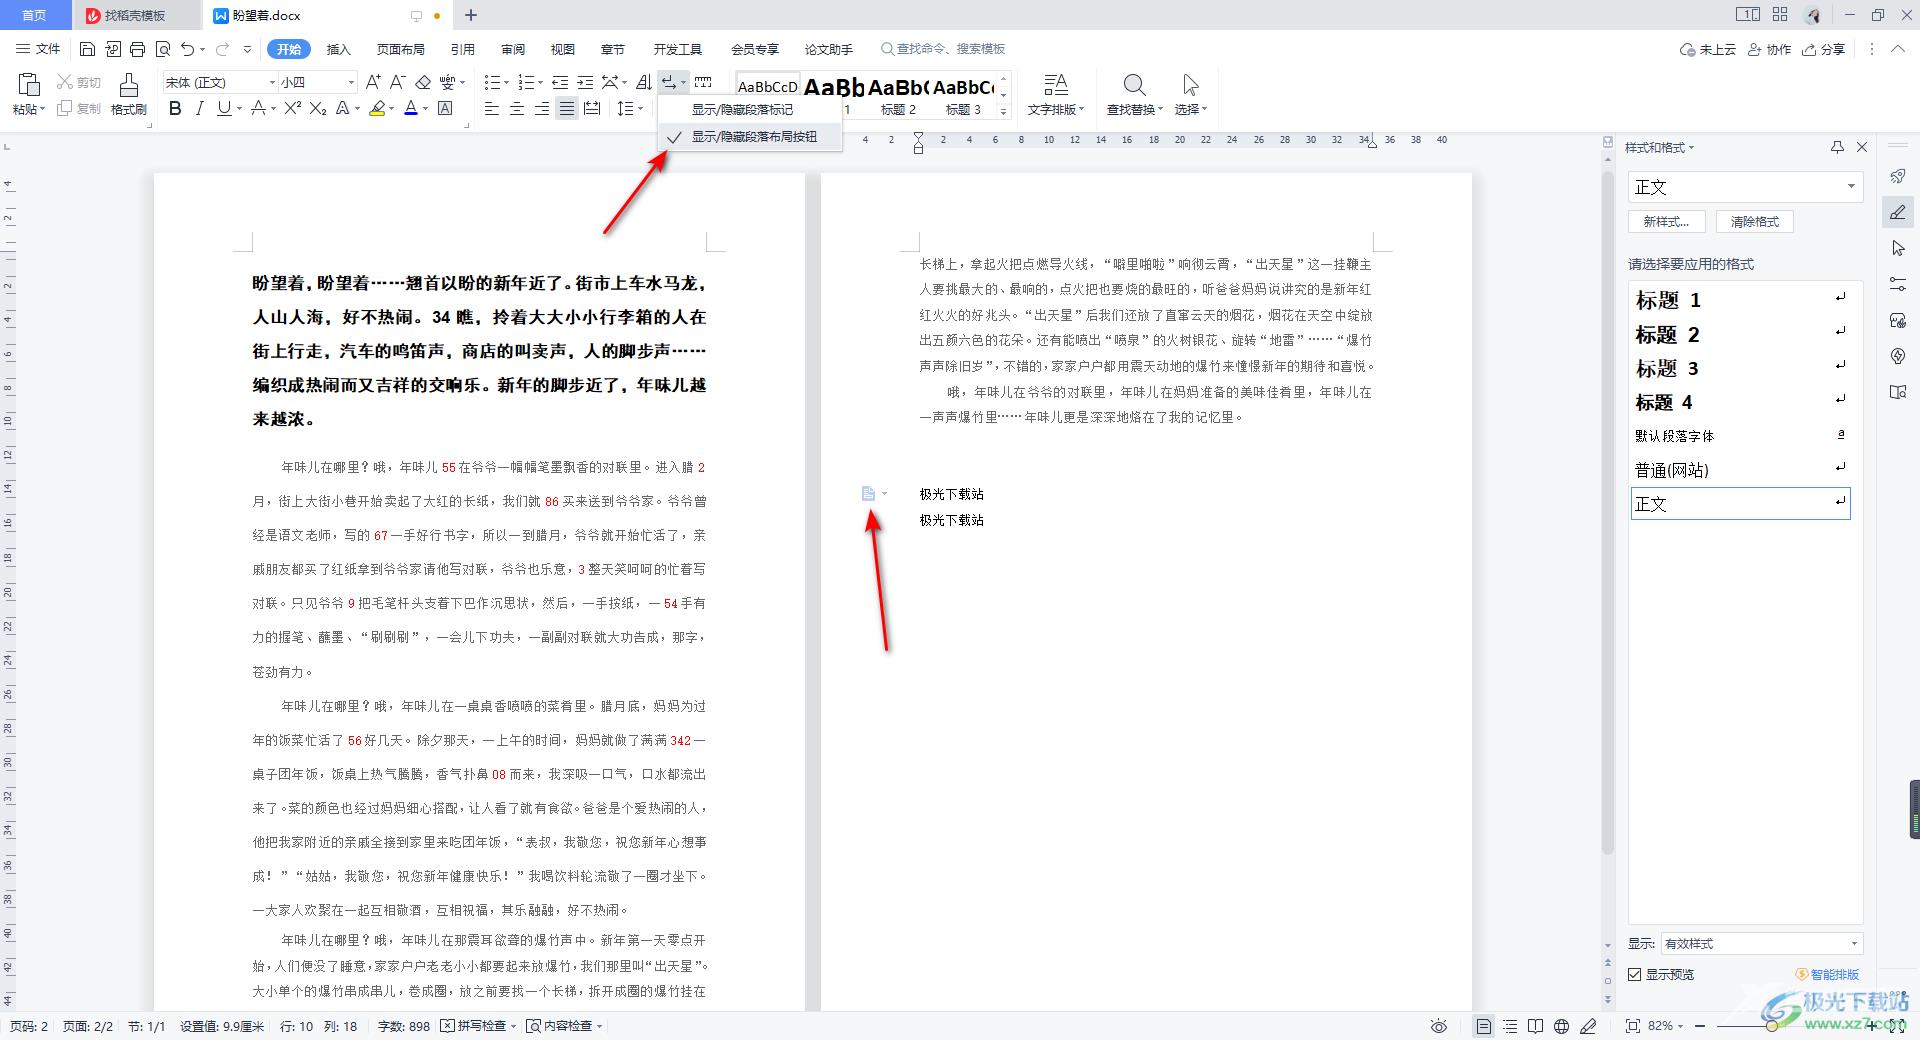This screenshot has width=1920, height=1040.
Task: Decrease font size with A- icon
Action: [x=397, y=82]
